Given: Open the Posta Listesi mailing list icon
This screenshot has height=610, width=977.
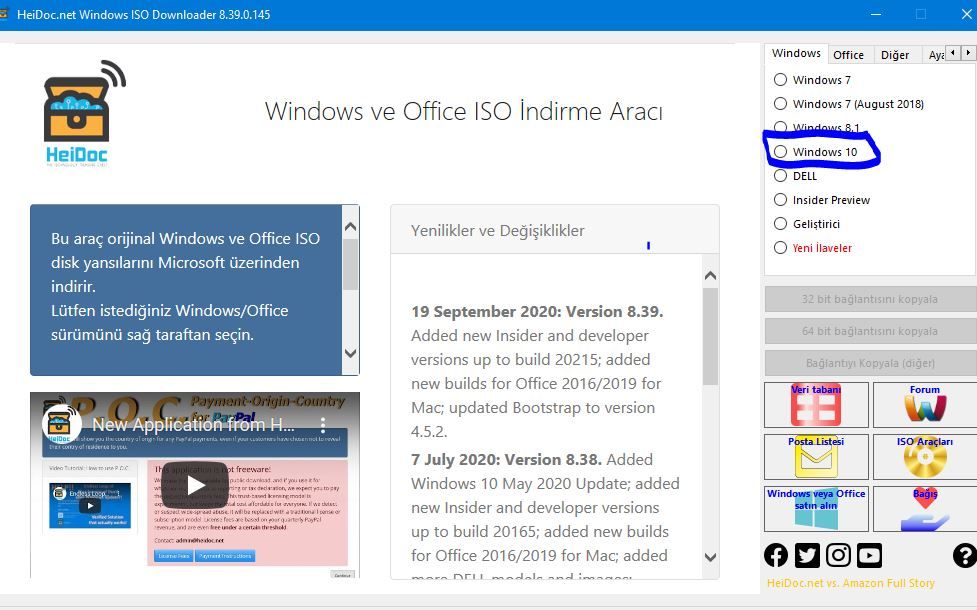Looking at the screenshot, I should 816,457.
